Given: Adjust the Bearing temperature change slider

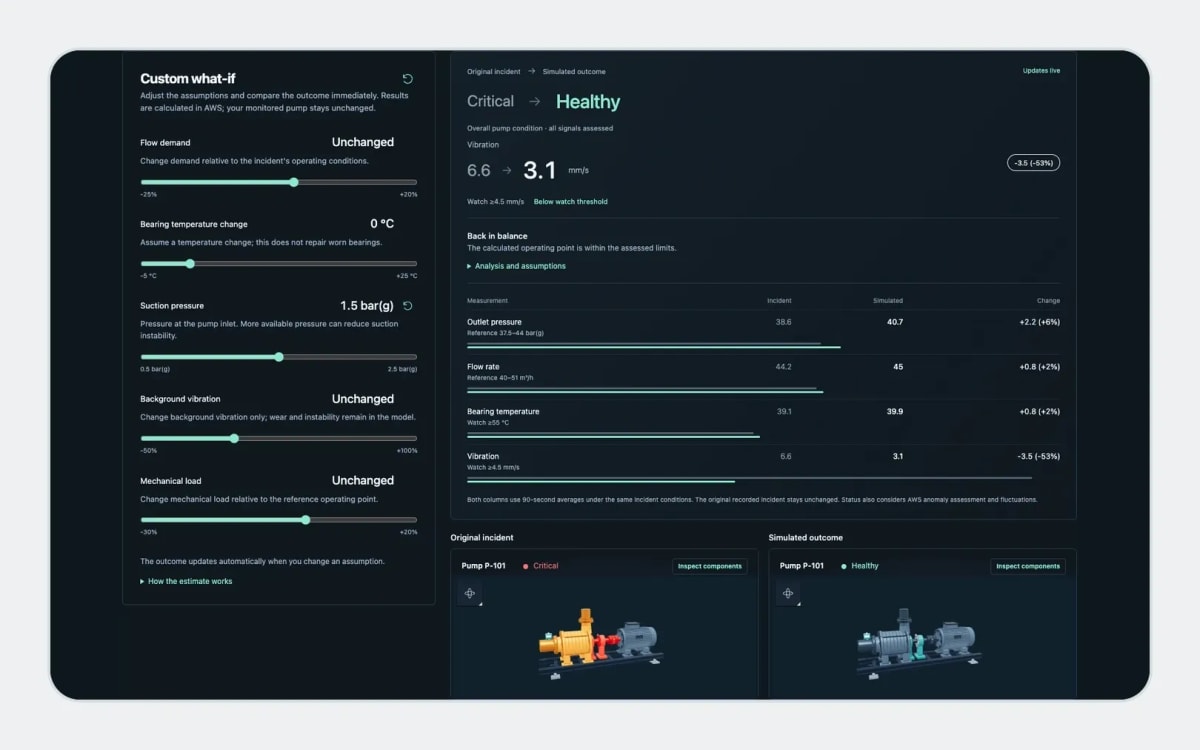Looking at the screenshot, I should [x=279, y=264].
